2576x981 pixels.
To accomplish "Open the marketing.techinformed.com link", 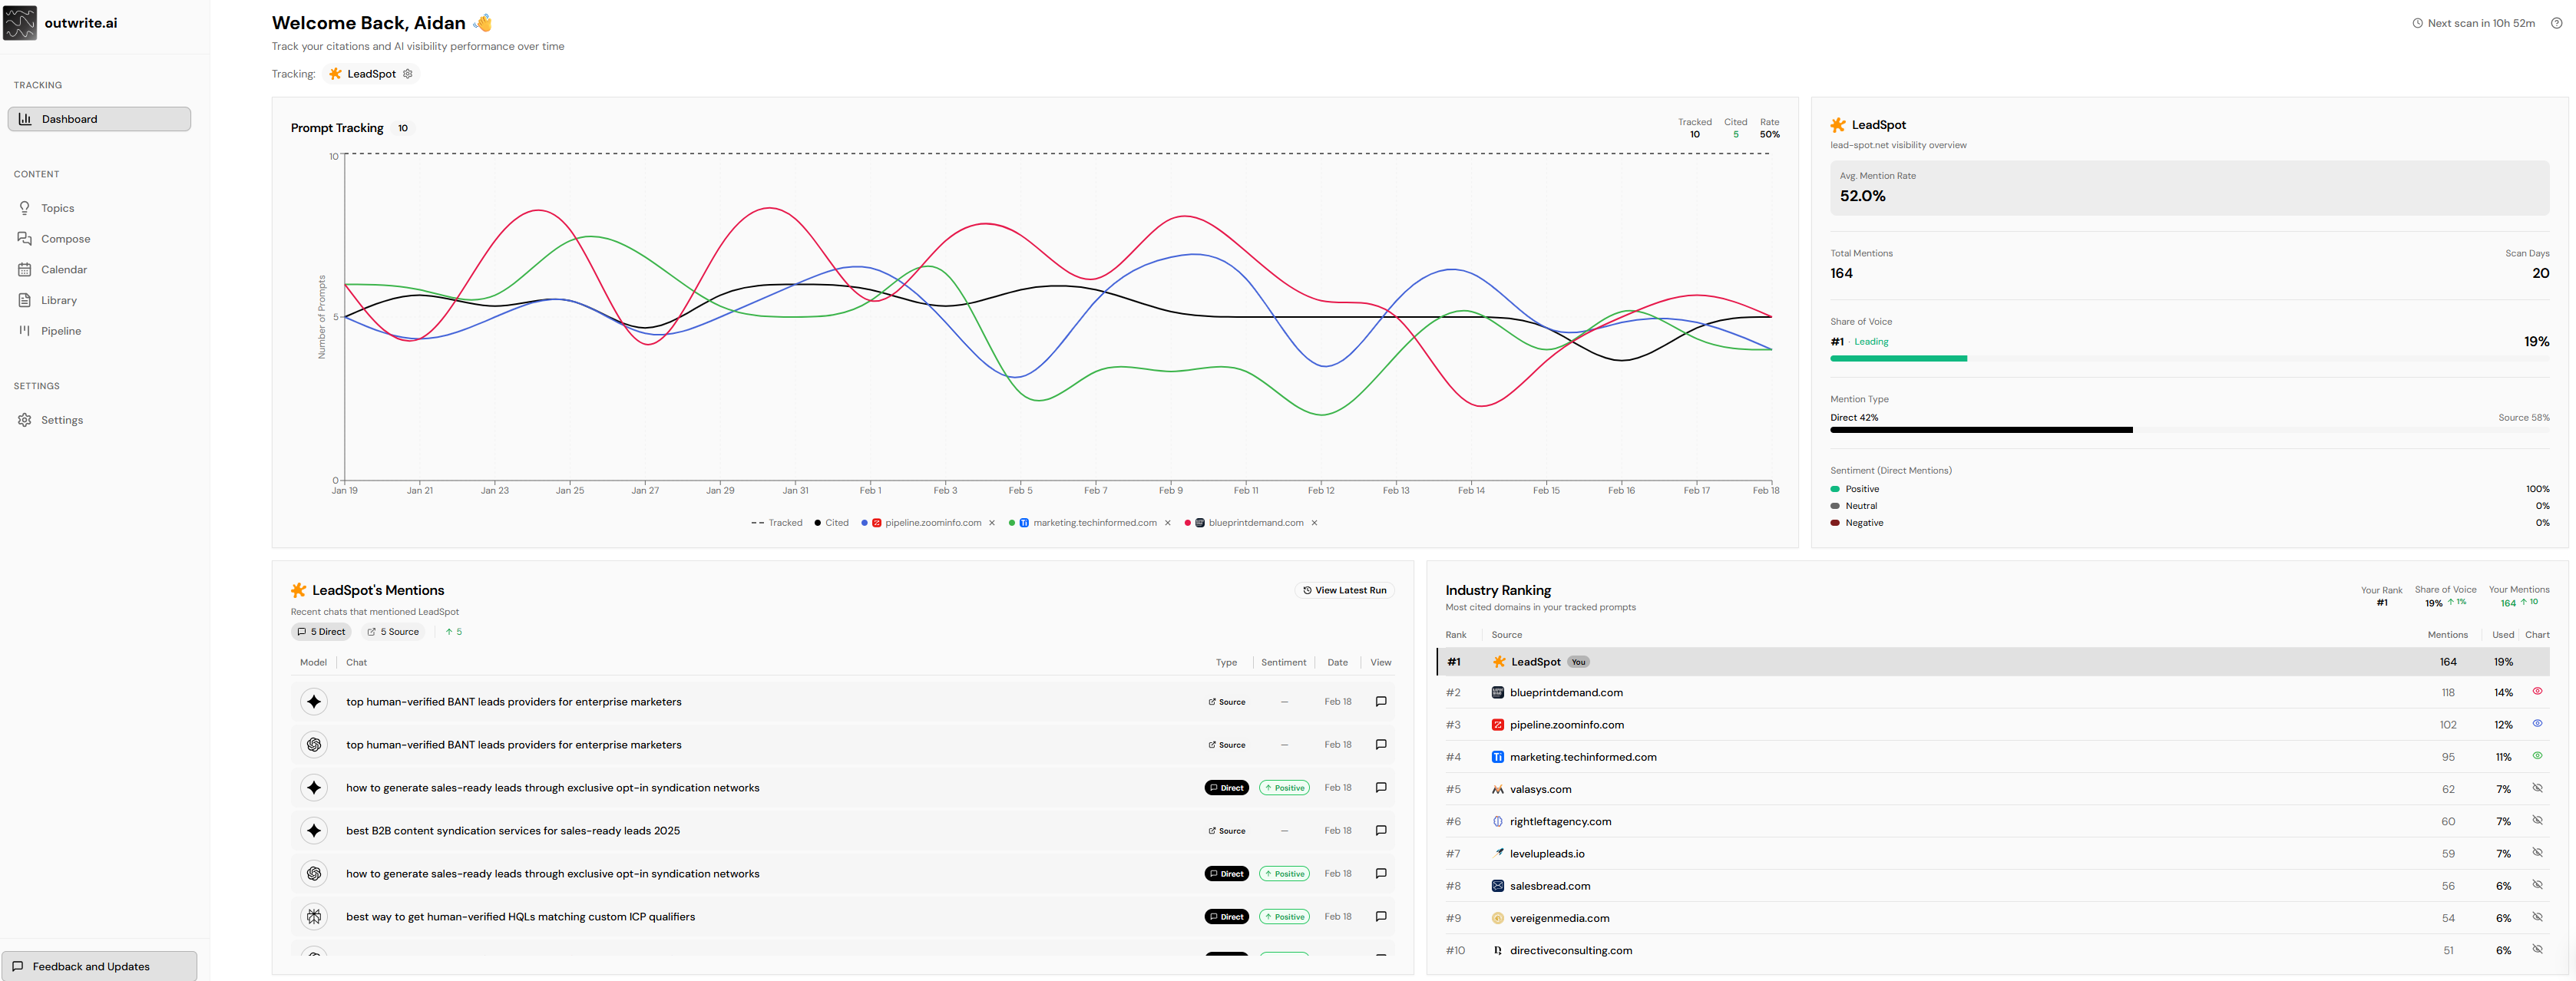I will tap(1582, 757).
